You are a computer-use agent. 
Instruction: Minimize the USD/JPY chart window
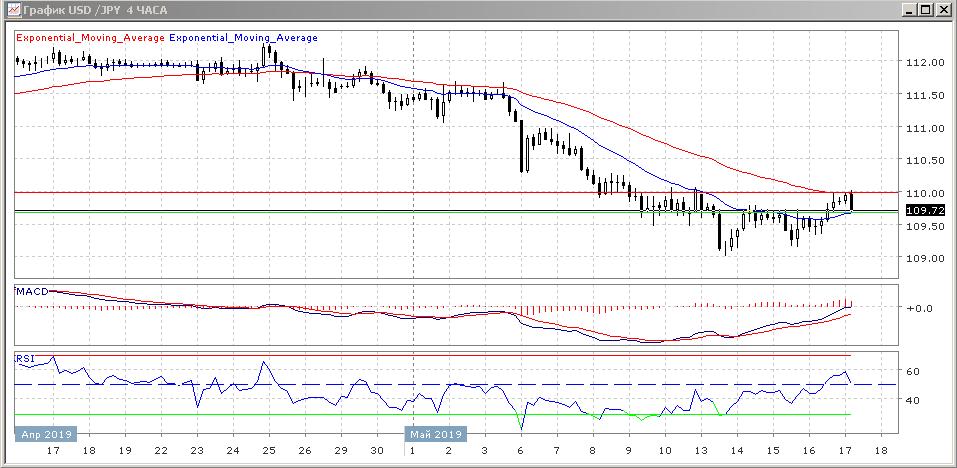coord(907,9)
